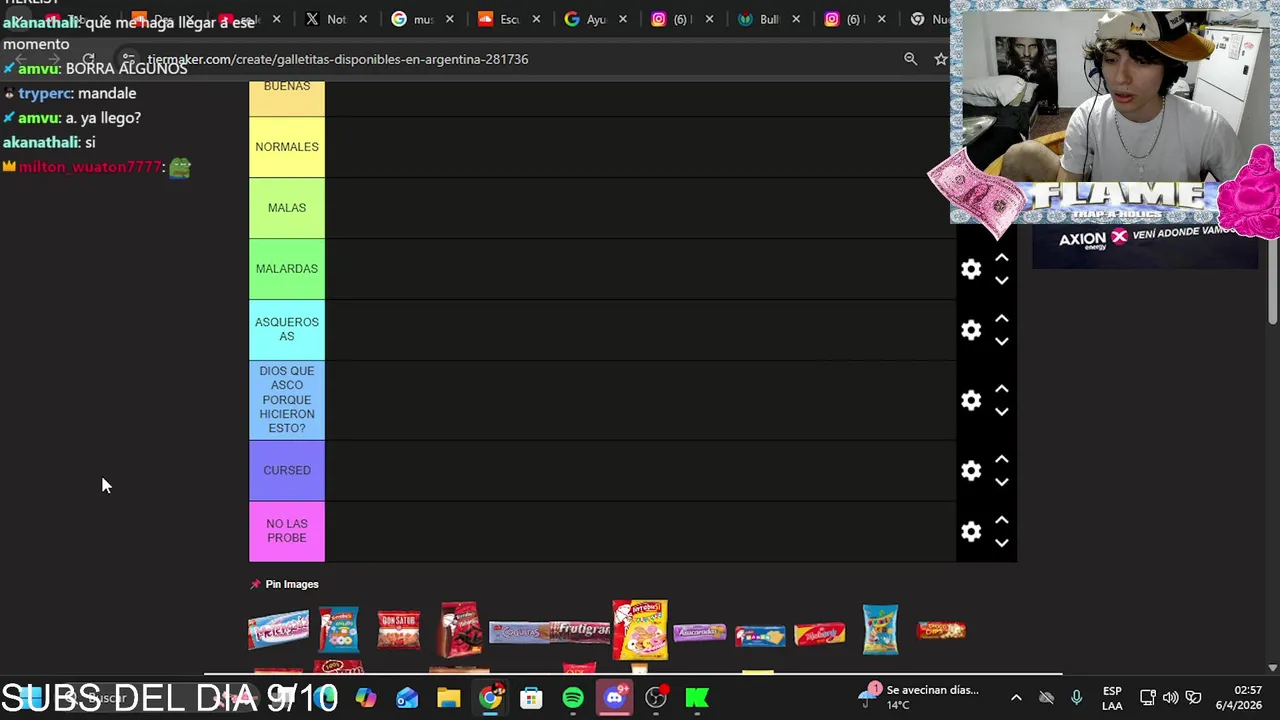Click the ASQUEROSAS tier label

pos(287,330)
